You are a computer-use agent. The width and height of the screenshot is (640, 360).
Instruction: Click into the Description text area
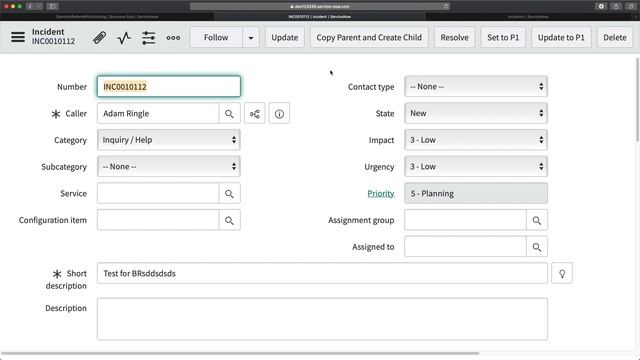(322, 319)
